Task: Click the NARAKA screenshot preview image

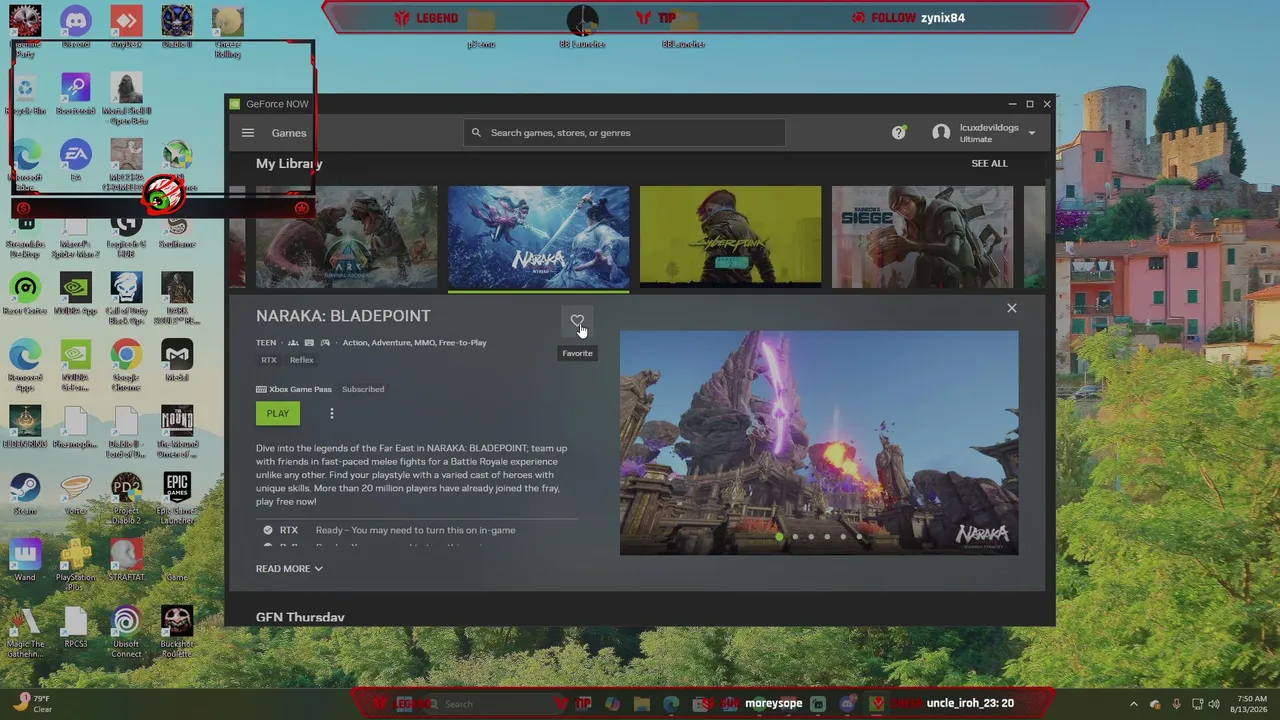Action: (819, 443)
